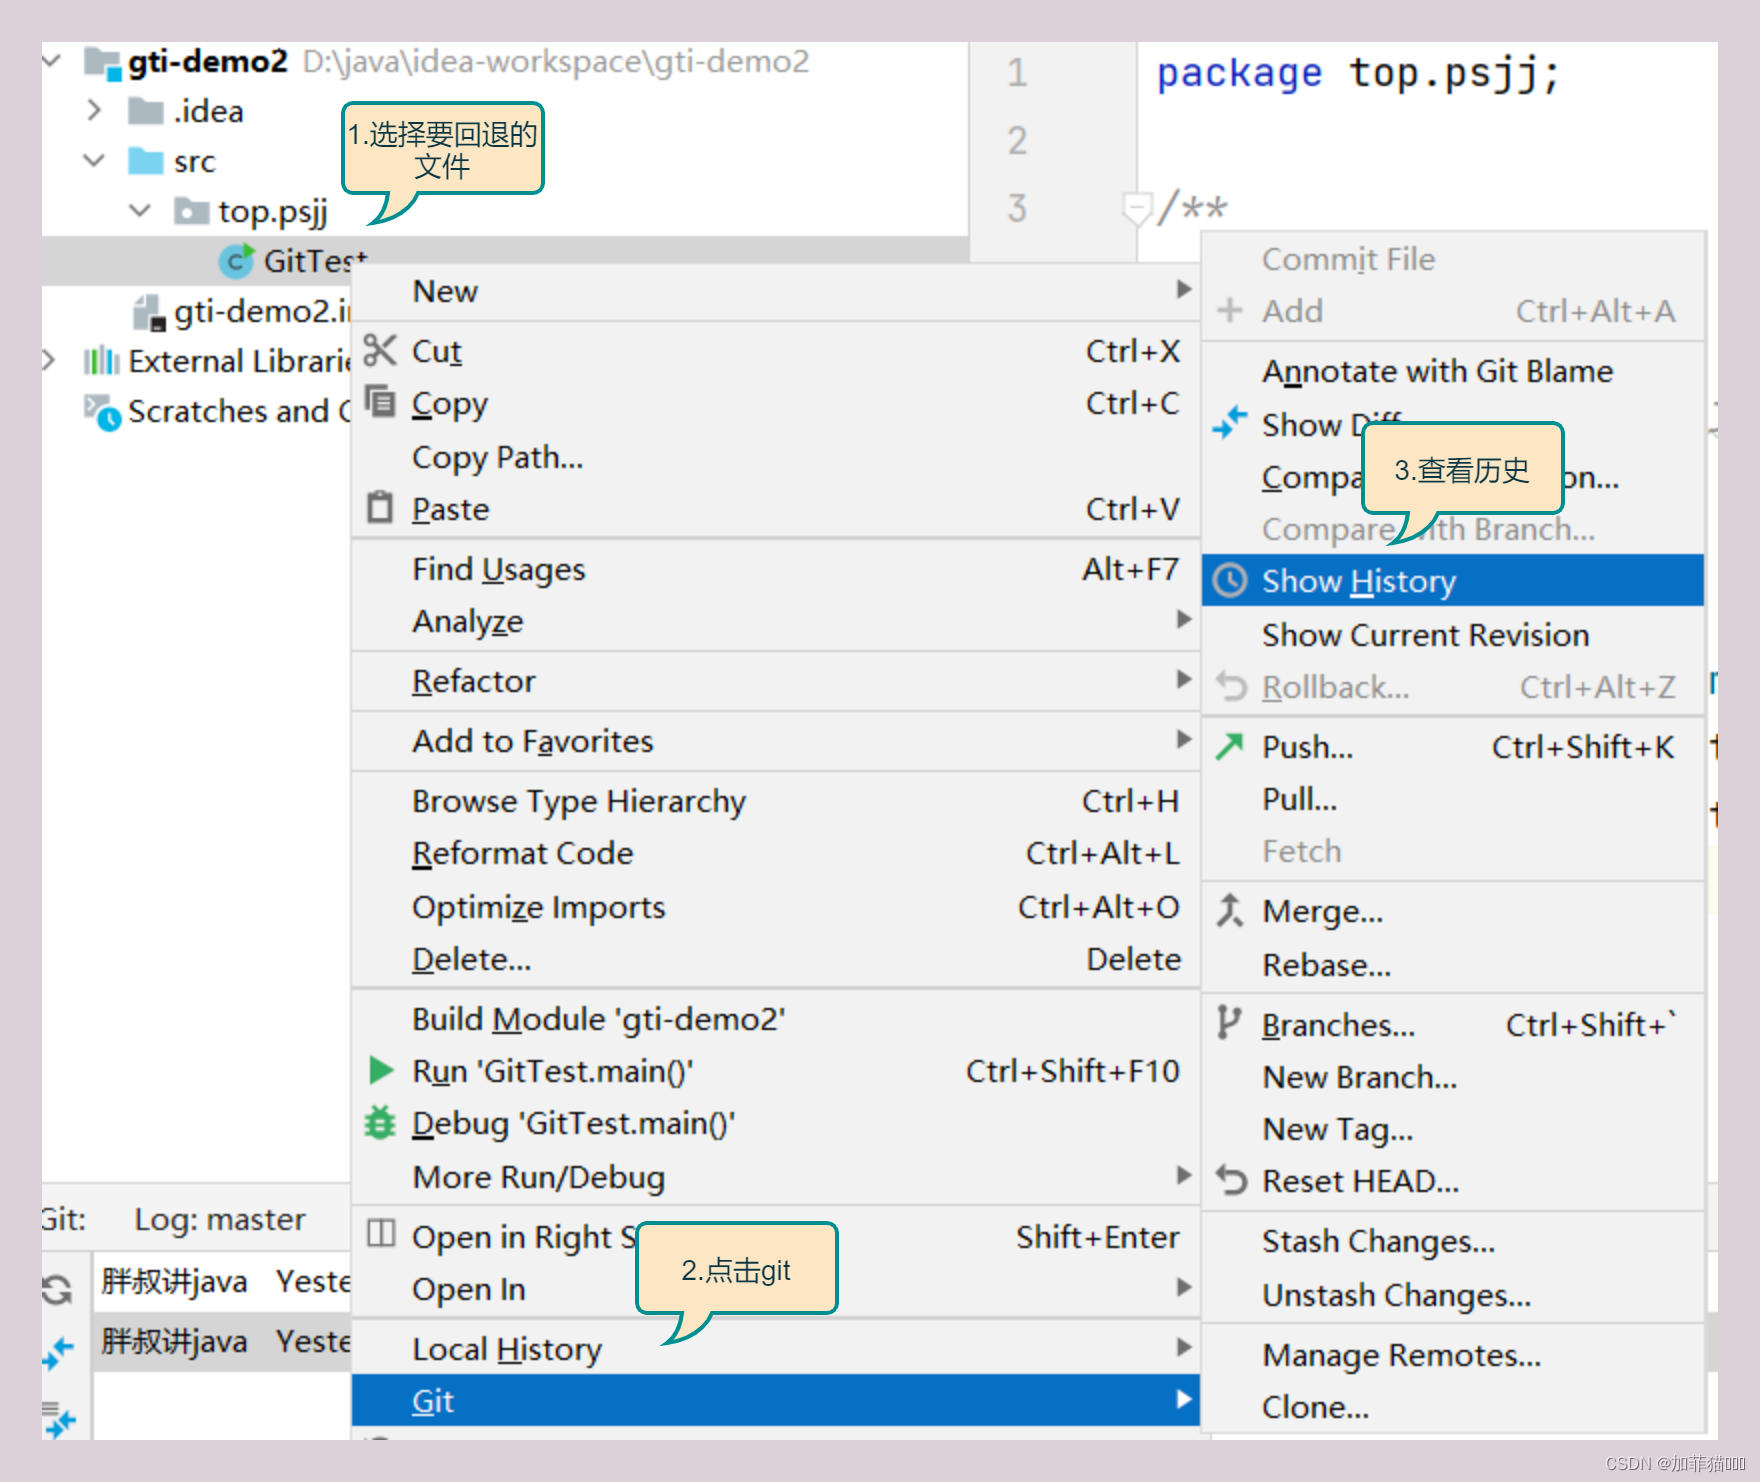Expand the .idea folder chevron
This screenshot has height=1482, width=1760.
95,110
